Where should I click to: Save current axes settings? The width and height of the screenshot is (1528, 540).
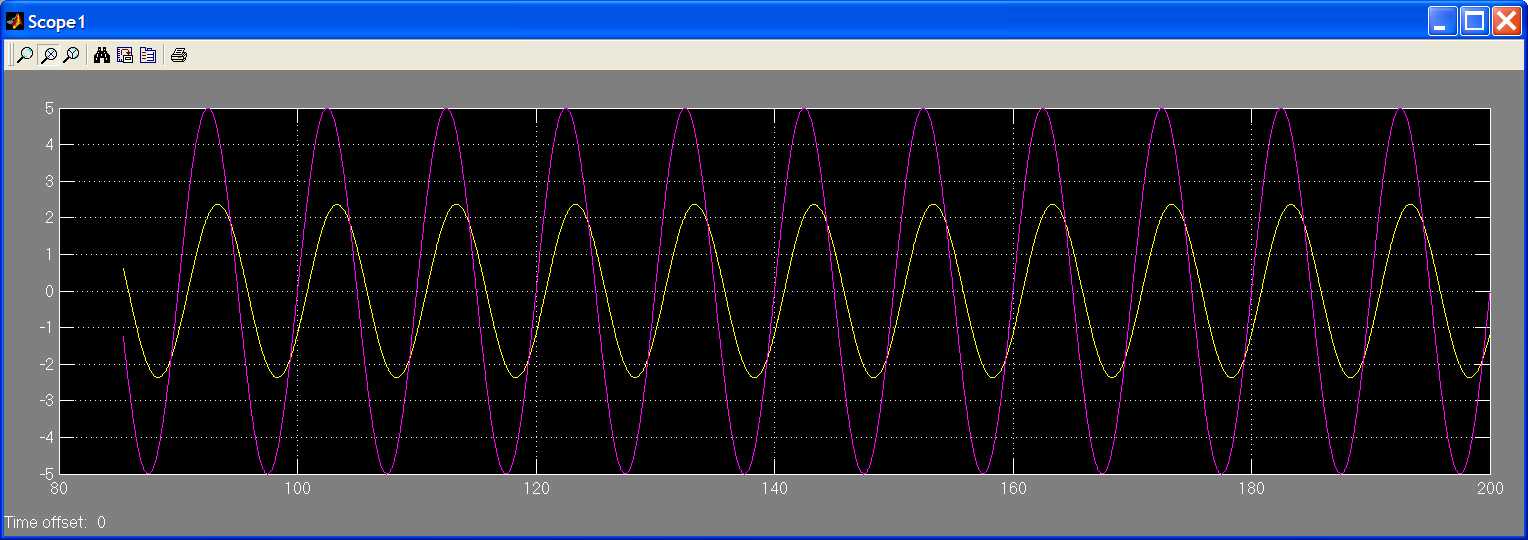tap(125, 55)
